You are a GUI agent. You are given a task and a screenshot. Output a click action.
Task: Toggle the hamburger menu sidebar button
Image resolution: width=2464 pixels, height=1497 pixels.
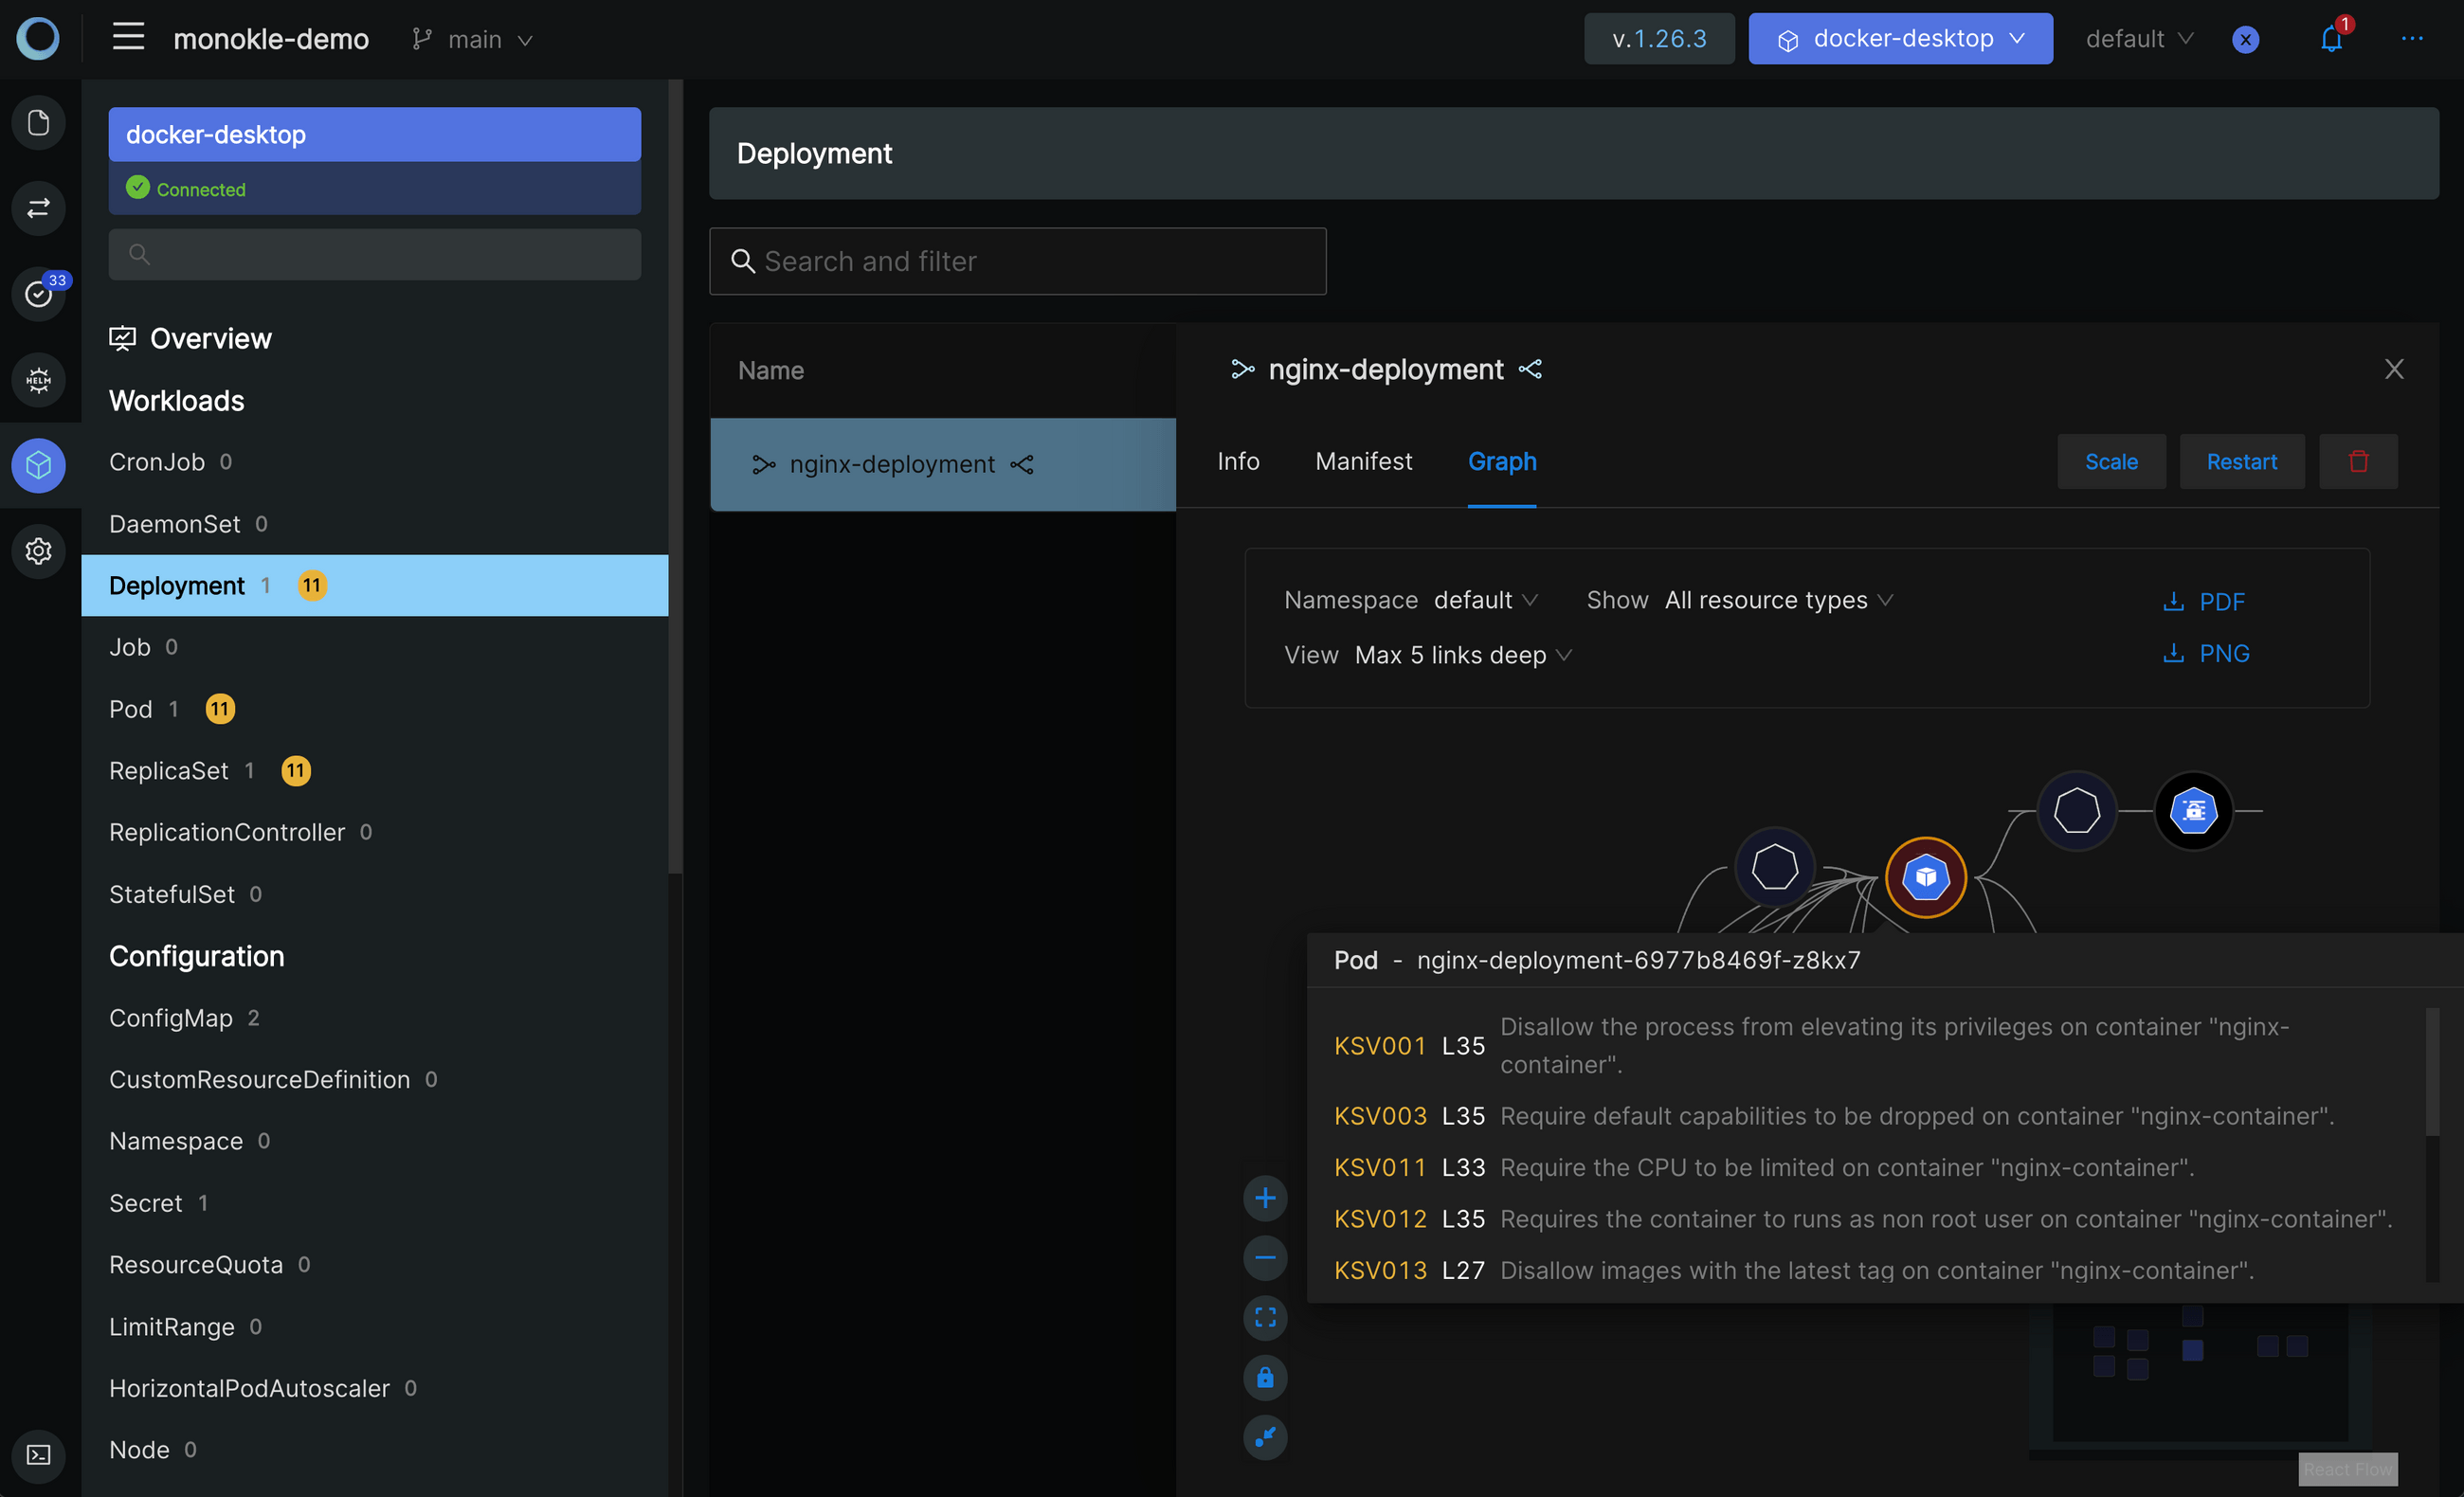pos(128,38)
